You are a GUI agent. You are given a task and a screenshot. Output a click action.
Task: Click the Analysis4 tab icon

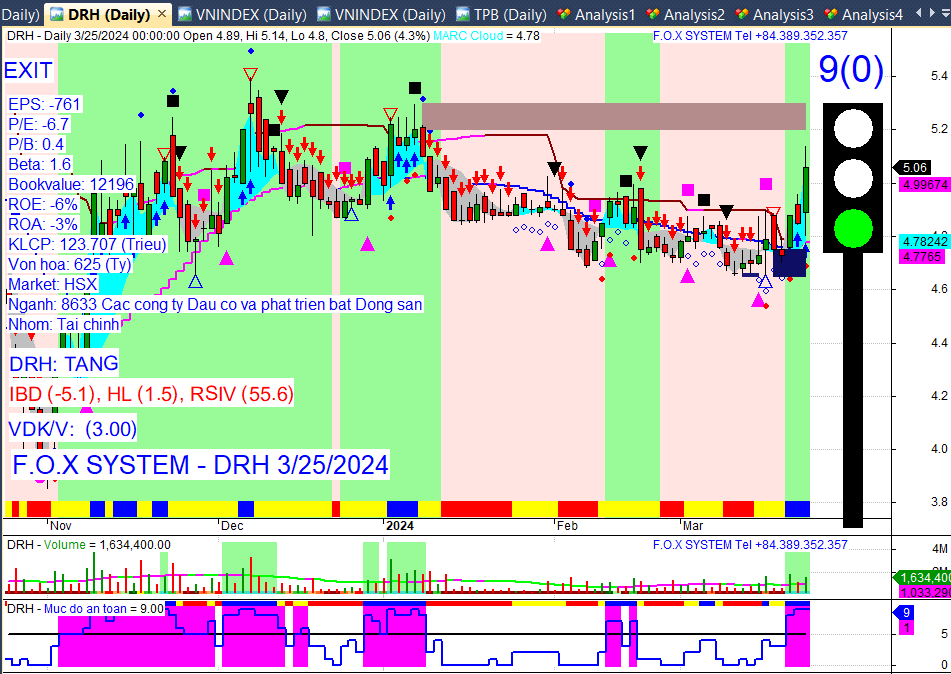831,14
